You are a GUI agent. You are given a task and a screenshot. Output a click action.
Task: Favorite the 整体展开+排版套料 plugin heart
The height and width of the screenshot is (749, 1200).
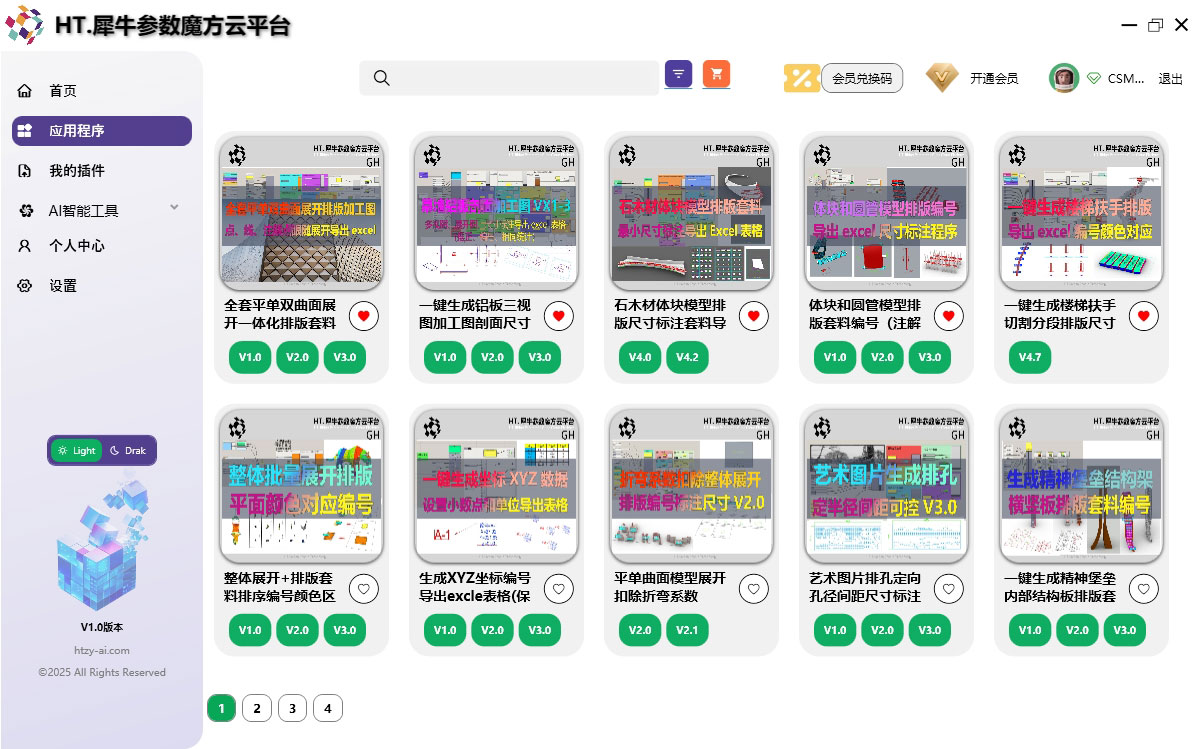click(x=364, y=589)
